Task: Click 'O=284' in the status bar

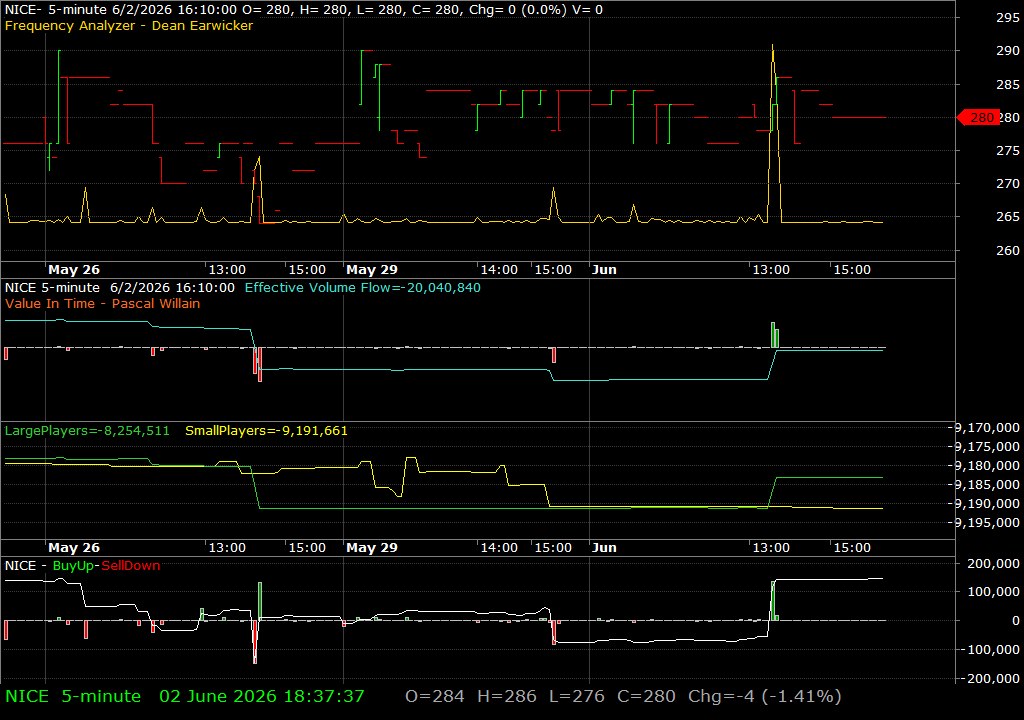Action: tap(435, 696)
